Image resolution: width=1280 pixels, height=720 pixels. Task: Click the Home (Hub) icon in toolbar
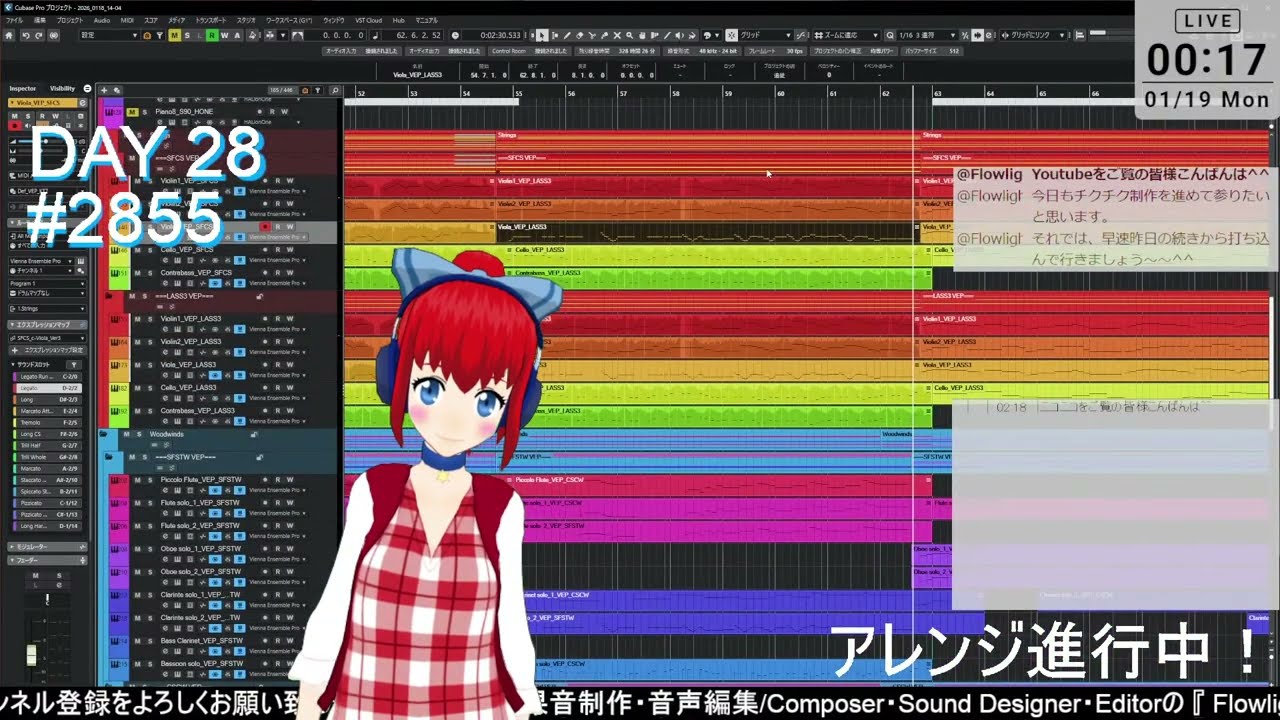click(x=8, y=35)
